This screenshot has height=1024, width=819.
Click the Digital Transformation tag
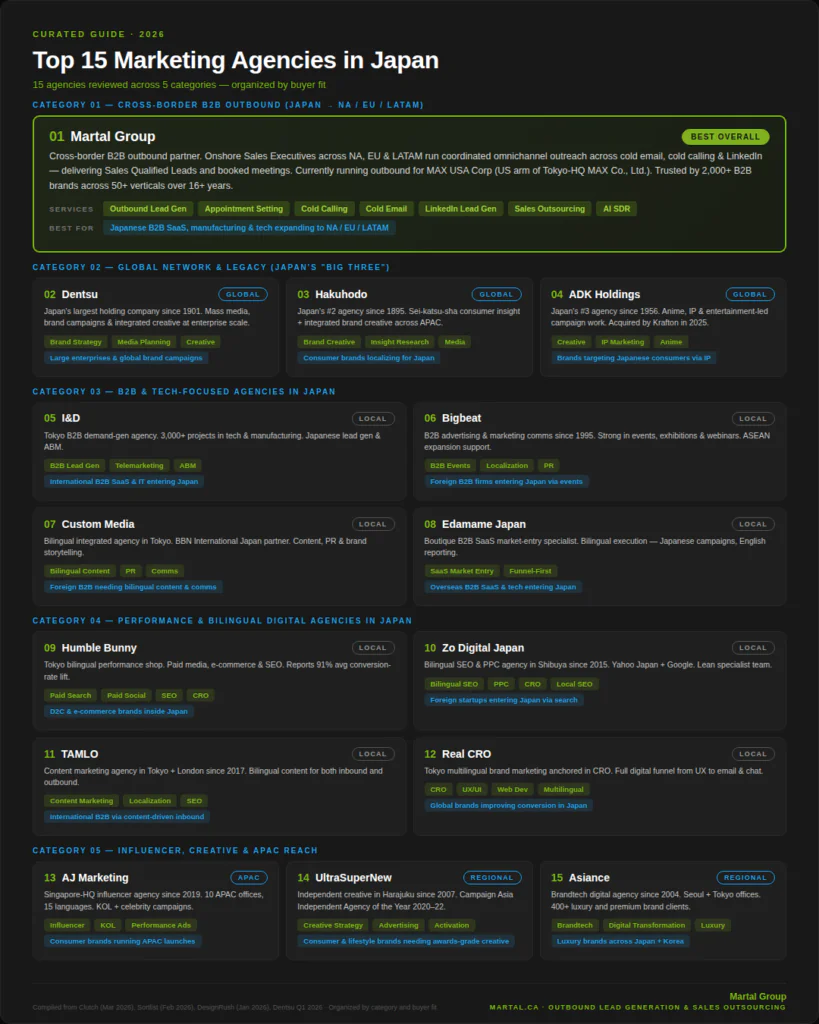pyautogui.click(x=647, y=925)
